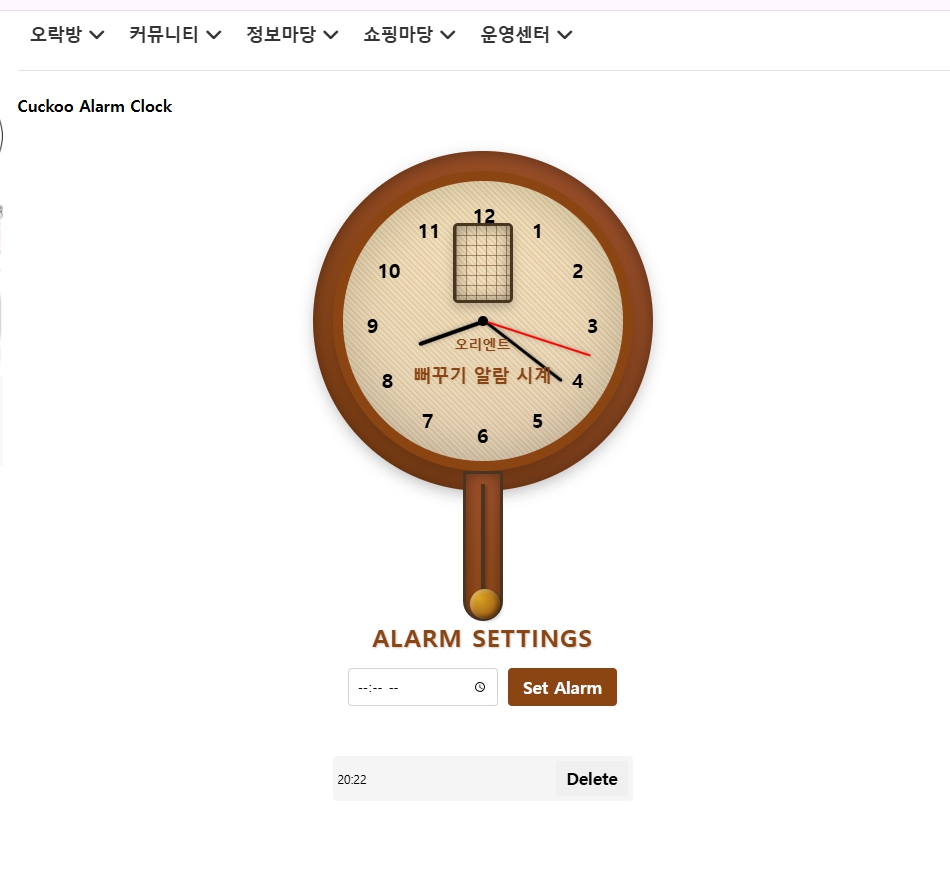
Task: Click the number 3 on clock face
Action: point(593,326)
